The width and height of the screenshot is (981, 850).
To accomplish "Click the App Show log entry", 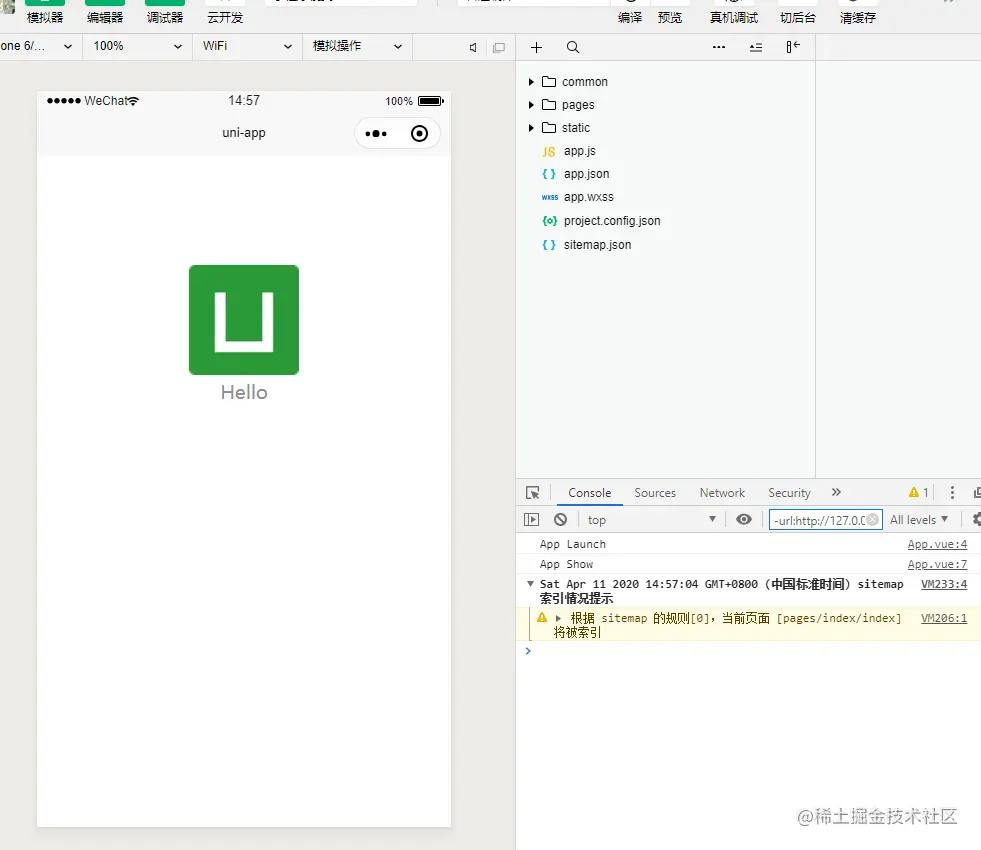I will tap(566, 564).
